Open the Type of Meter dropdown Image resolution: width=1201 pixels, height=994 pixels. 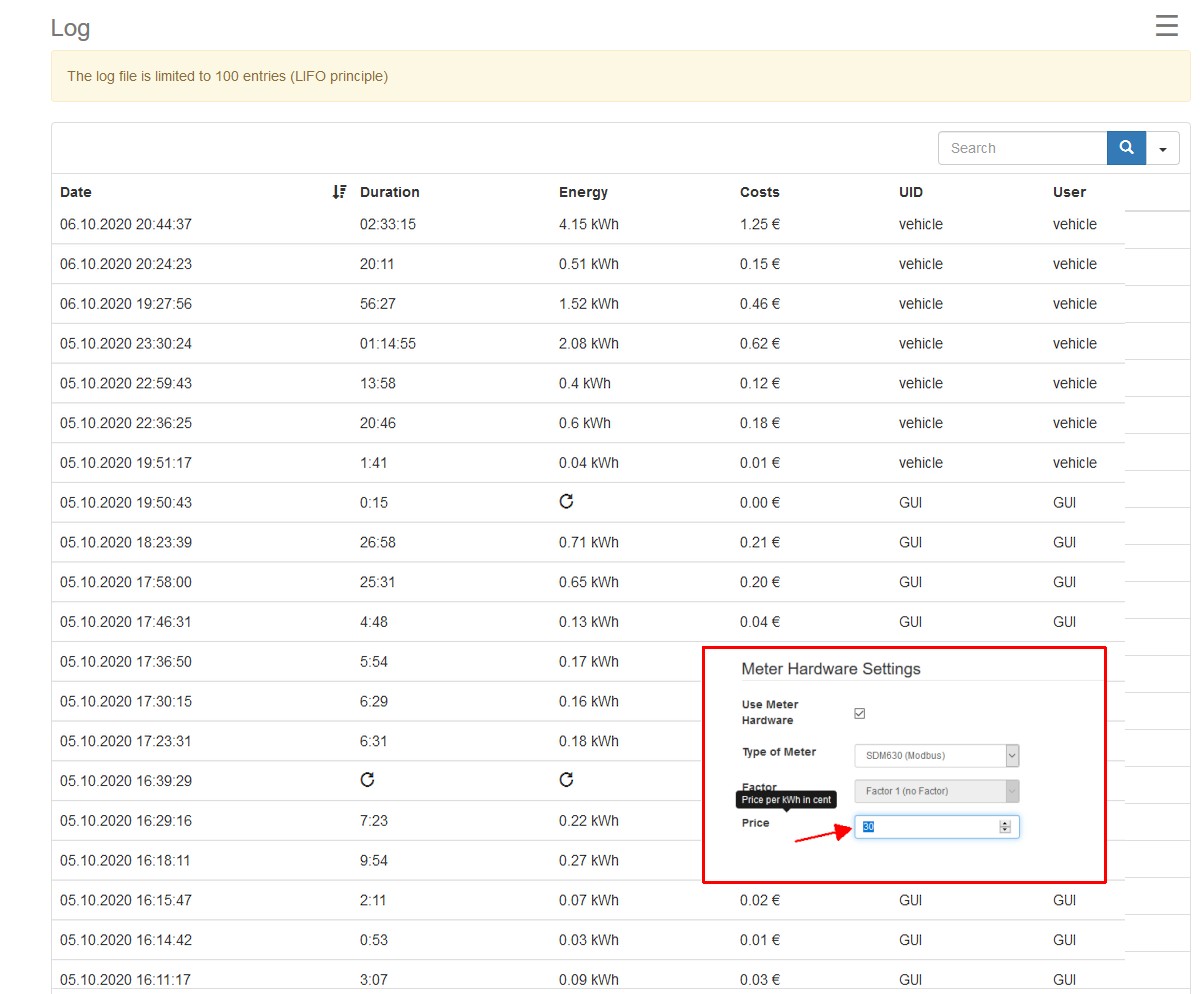pos(936,756)
